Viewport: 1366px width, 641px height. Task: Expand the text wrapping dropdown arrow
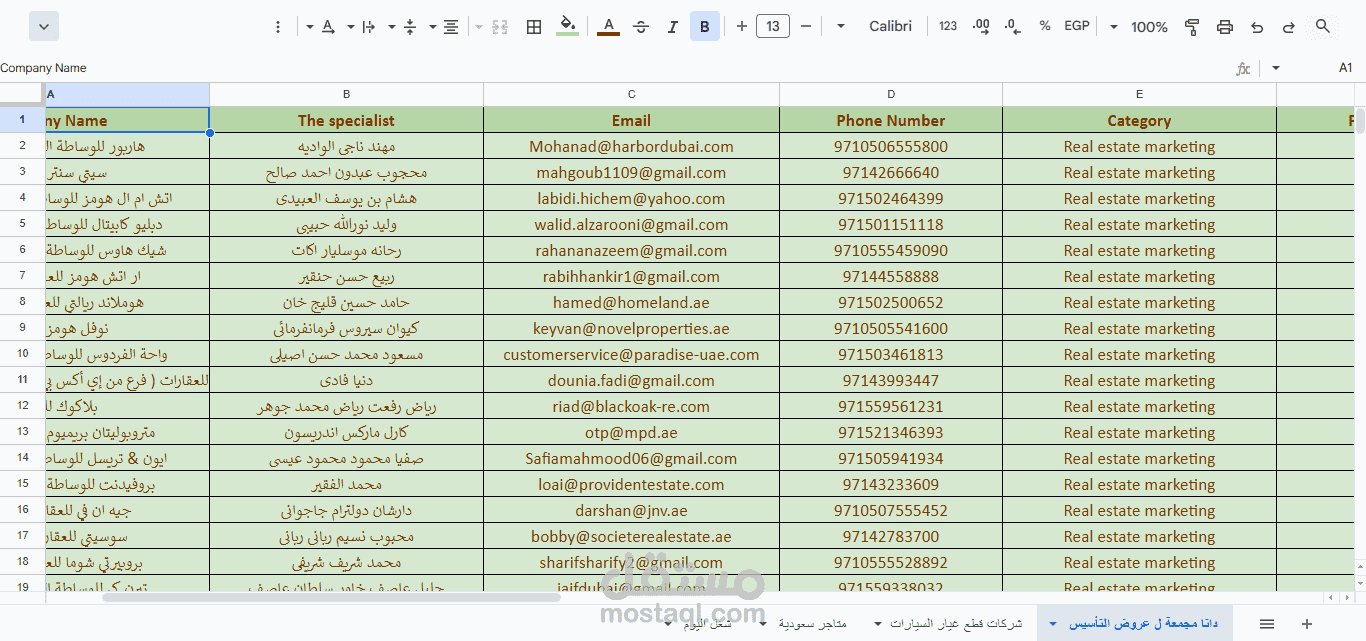click(350, 27)
